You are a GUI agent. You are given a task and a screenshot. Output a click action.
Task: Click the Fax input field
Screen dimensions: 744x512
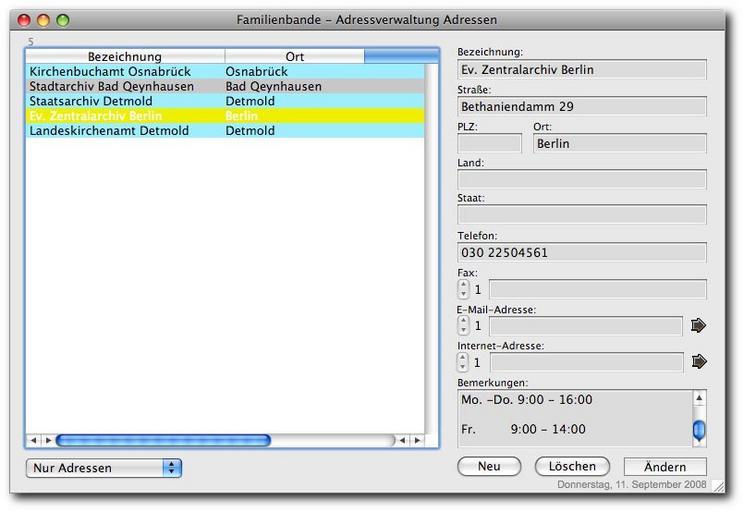click(x=598, y=289)
